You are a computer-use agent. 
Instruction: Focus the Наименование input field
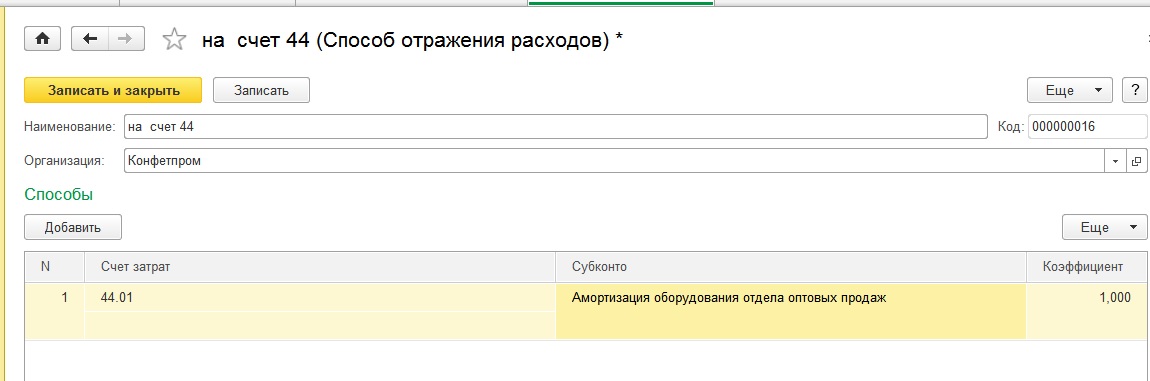click(x=556, y=127)
